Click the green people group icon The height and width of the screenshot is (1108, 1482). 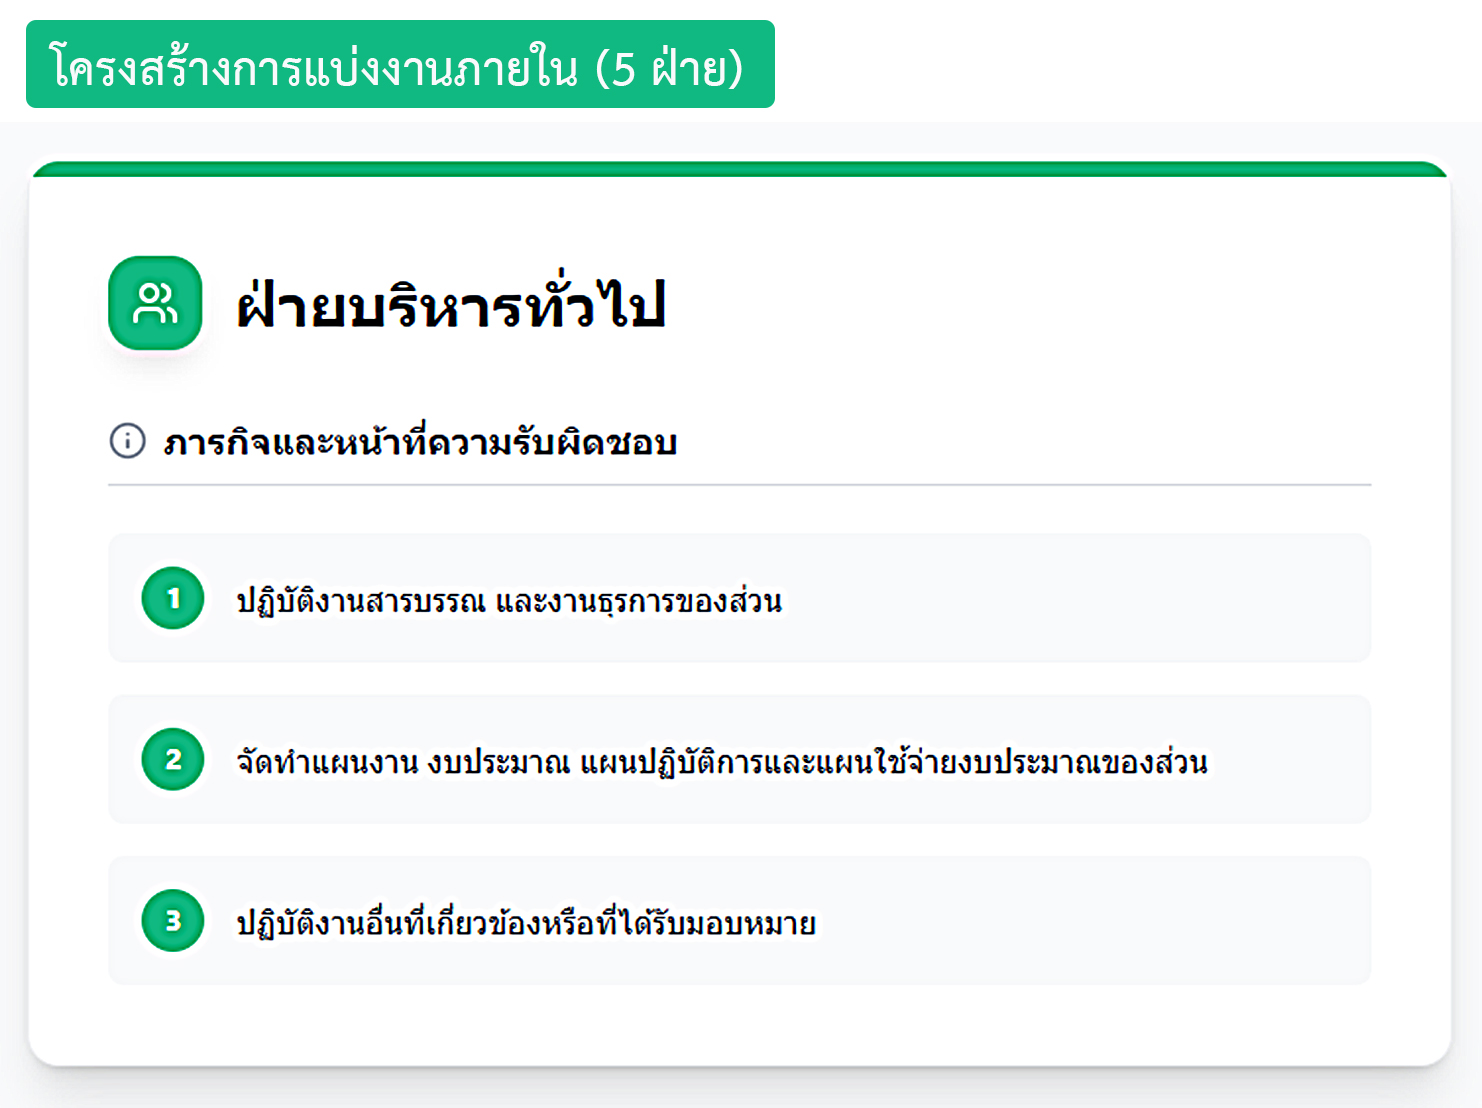tap(155, 303)
